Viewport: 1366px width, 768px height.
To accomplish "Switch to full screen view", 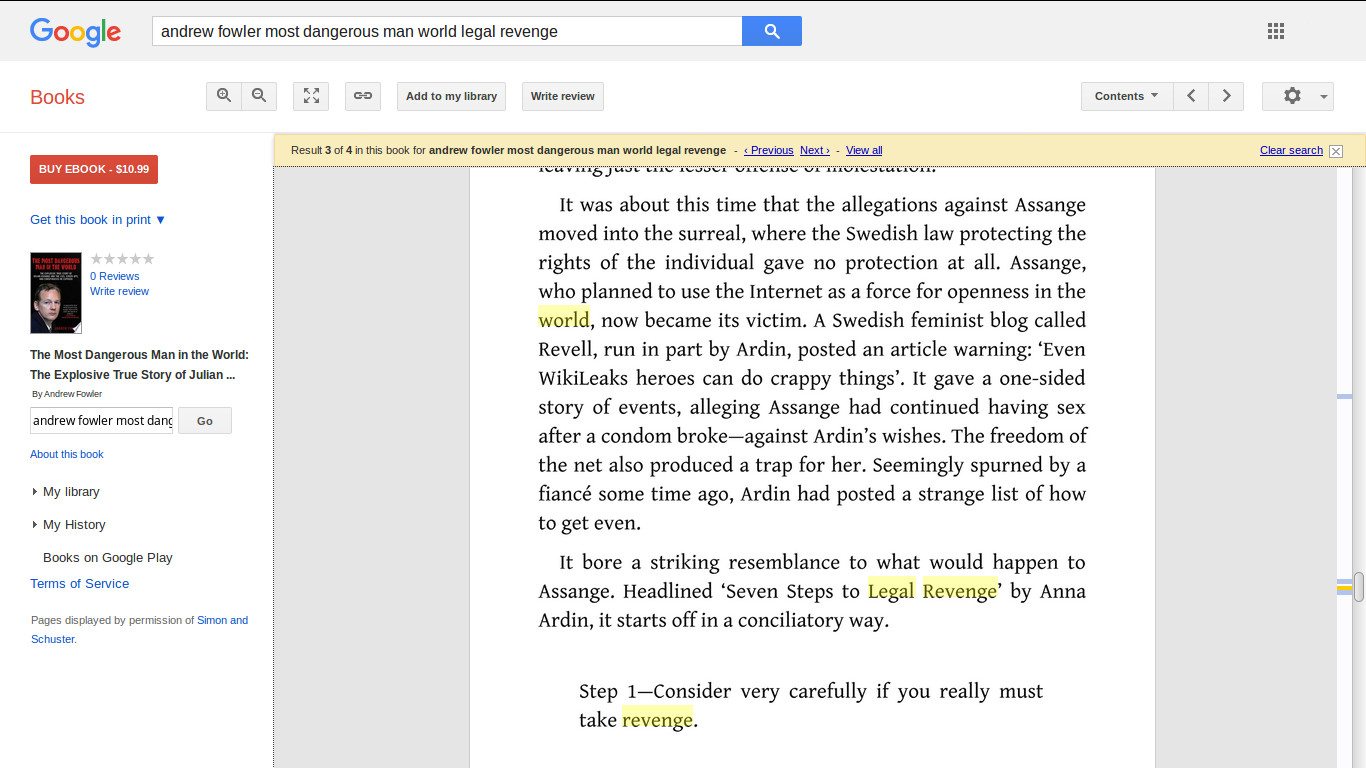I will pos(311,96).
